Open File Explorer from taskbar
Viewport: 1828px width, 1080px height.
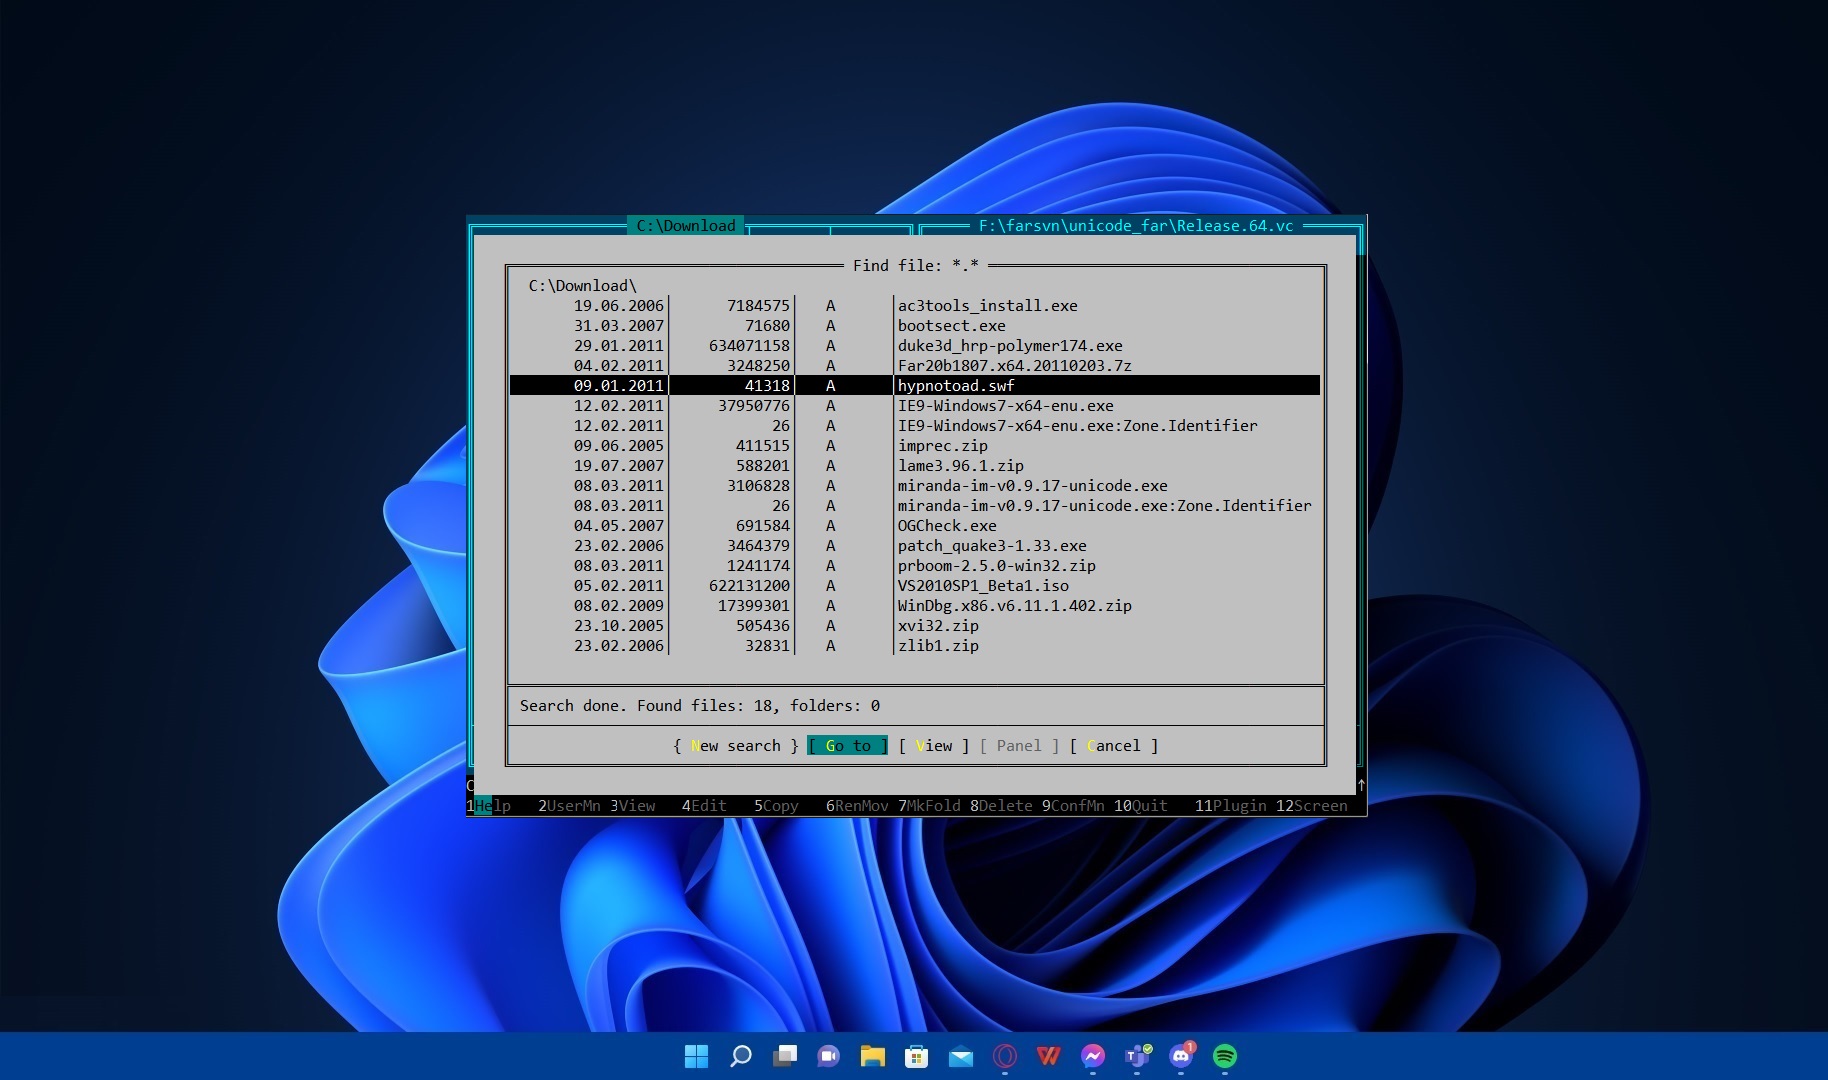pyautogui.click(x=873, y=1056)
